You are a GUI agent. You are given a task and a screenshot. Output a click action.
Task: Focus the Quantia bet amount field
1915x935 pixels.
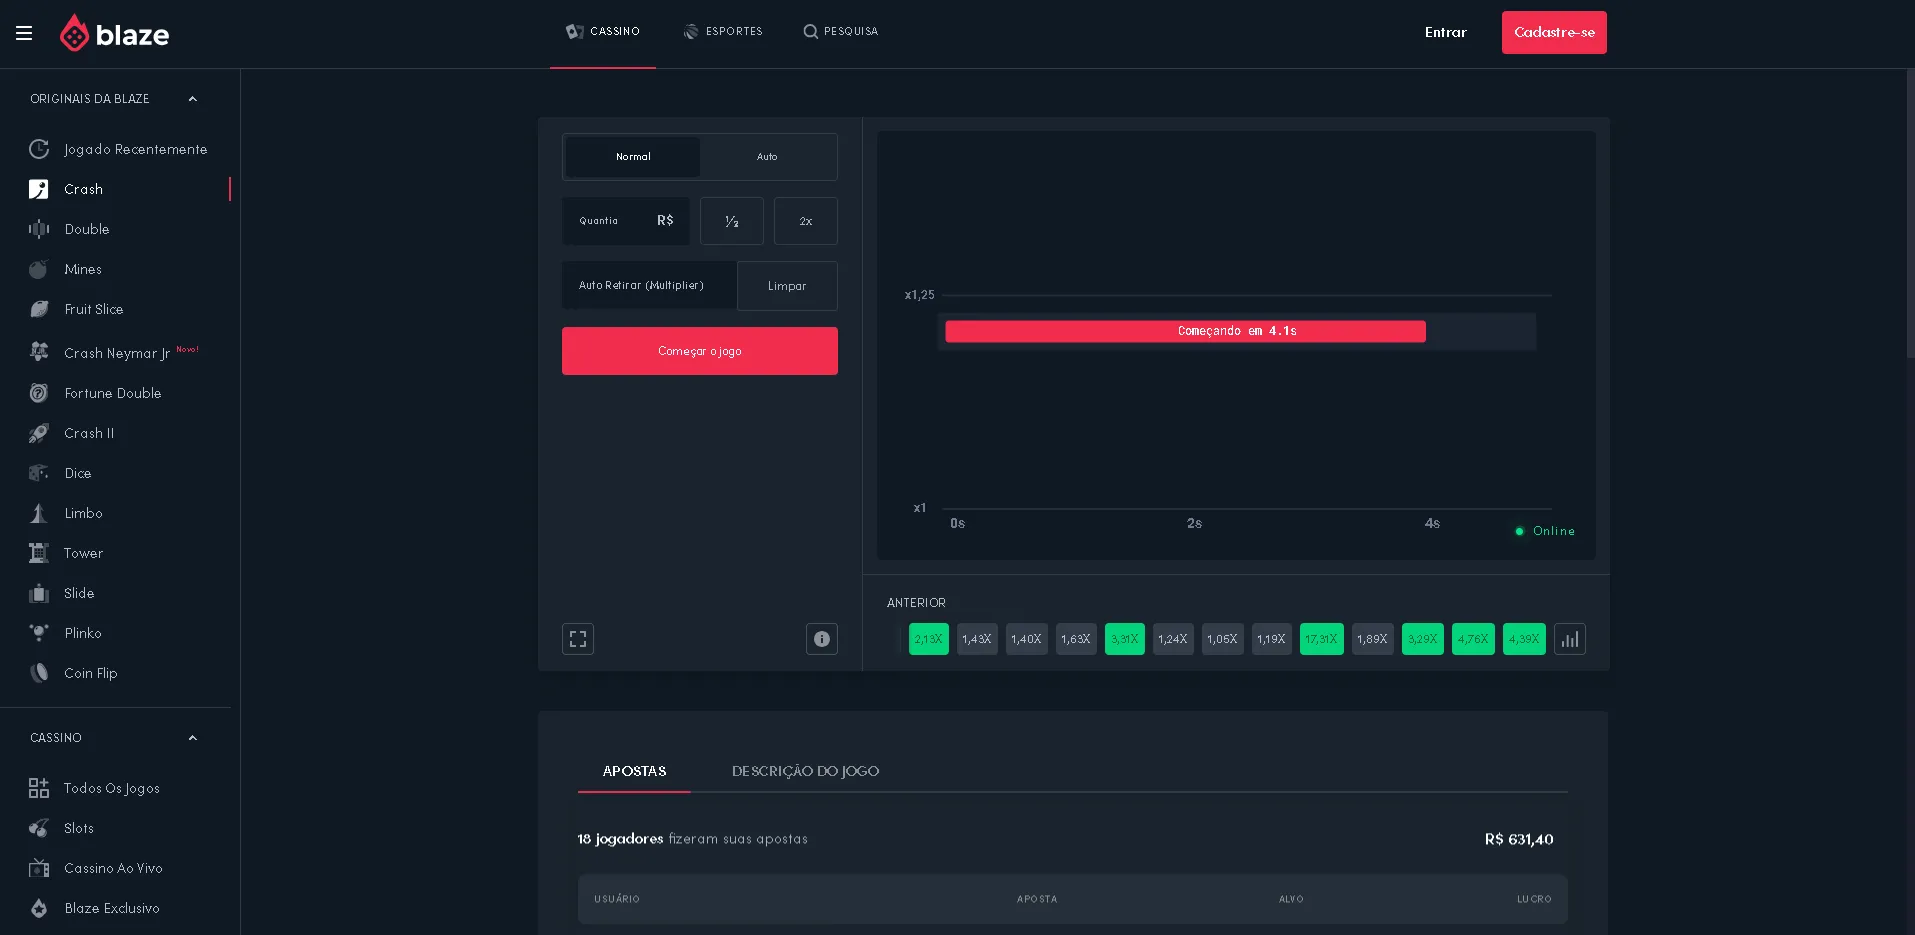click(x=626, y=221)
